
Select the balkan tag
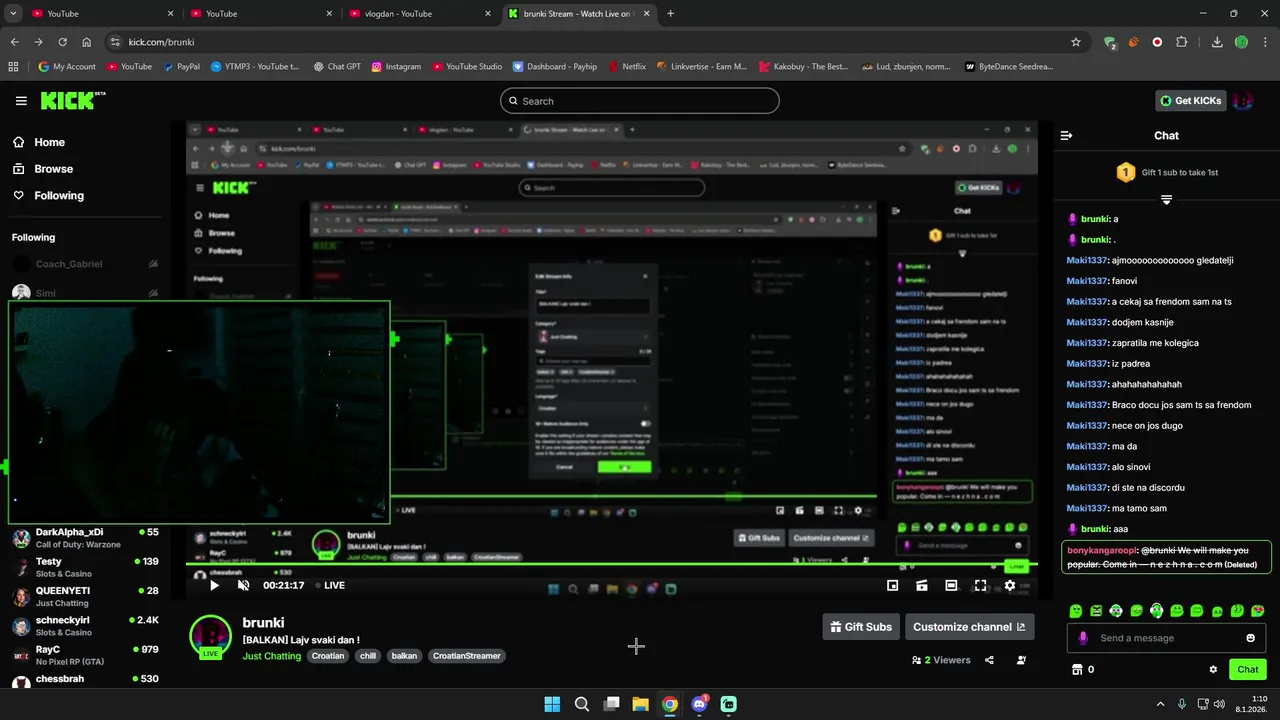click(x=404, y=656)
